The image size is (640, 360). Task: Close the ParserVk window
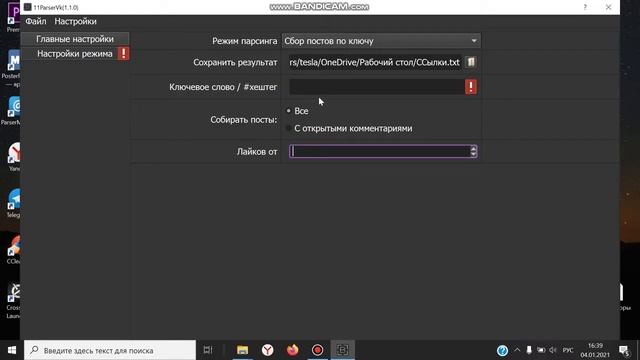point(608,7)
